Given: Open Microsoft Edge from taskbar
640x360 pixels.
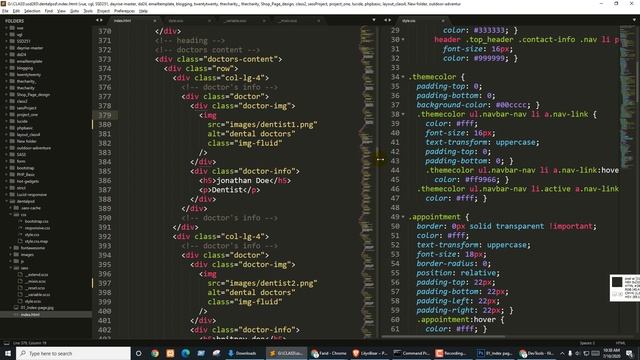Looking at the screenshot, I should pos(186,353).
